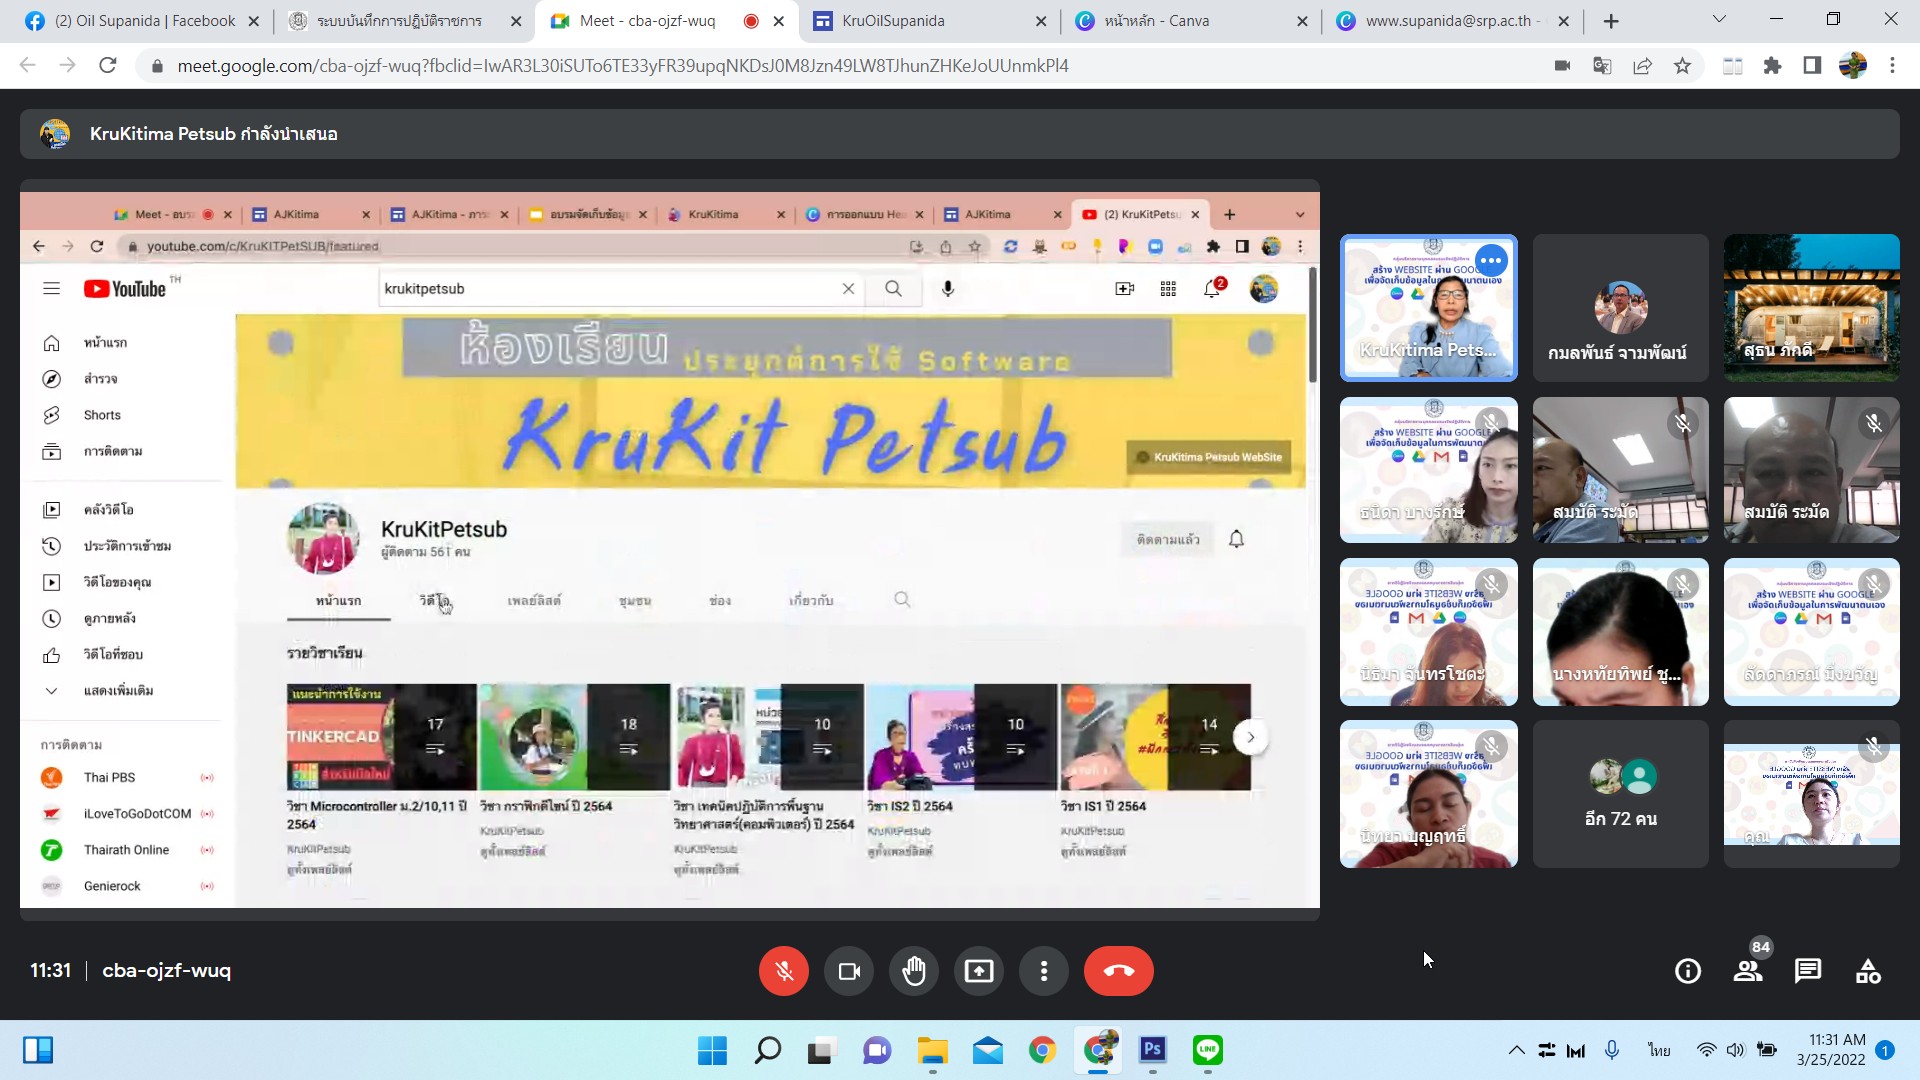The height and width of the screenshot is (1080, 1920).
Task: Unmute the microphone in Meet
Action: (x=784, y=971)
